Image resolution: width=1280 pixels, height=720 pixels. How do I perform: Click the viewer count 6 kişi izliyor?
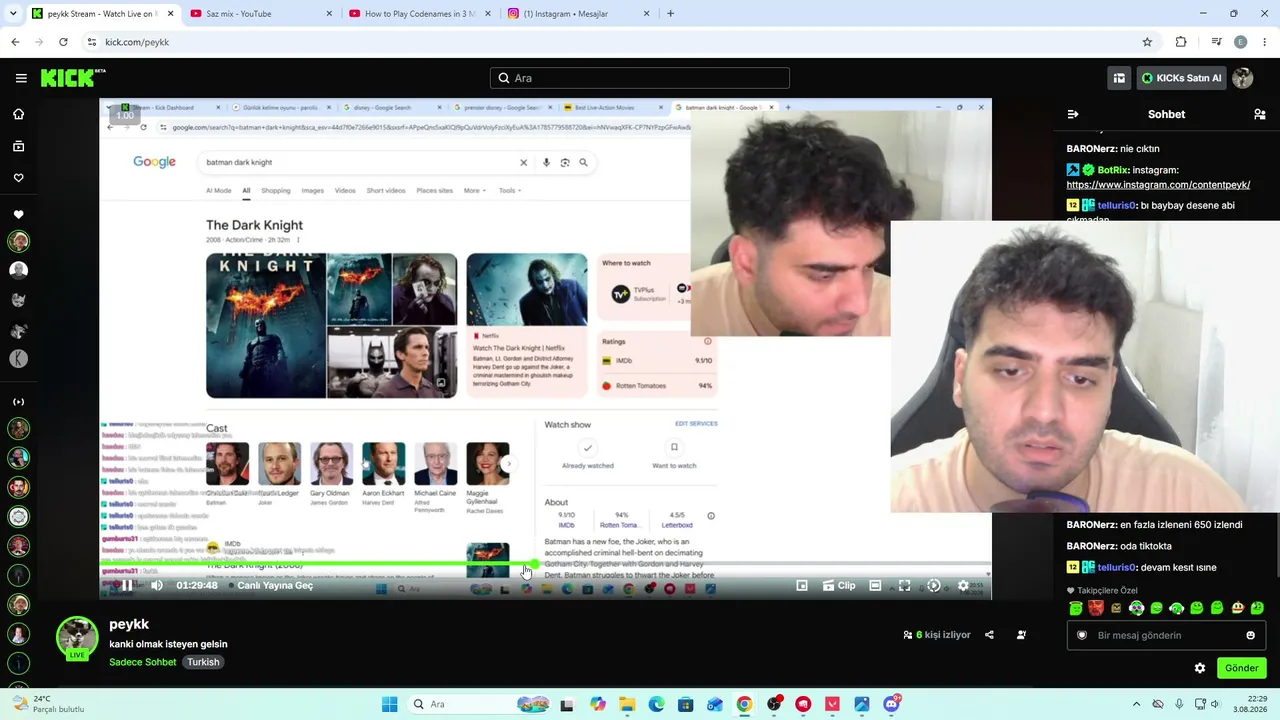point(937,635)
